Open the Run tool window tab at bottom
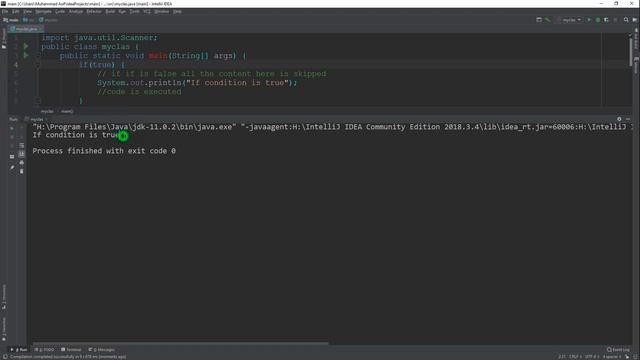This screenshot has height=360, width=640. pyautogui.click(x=19, y=350)
